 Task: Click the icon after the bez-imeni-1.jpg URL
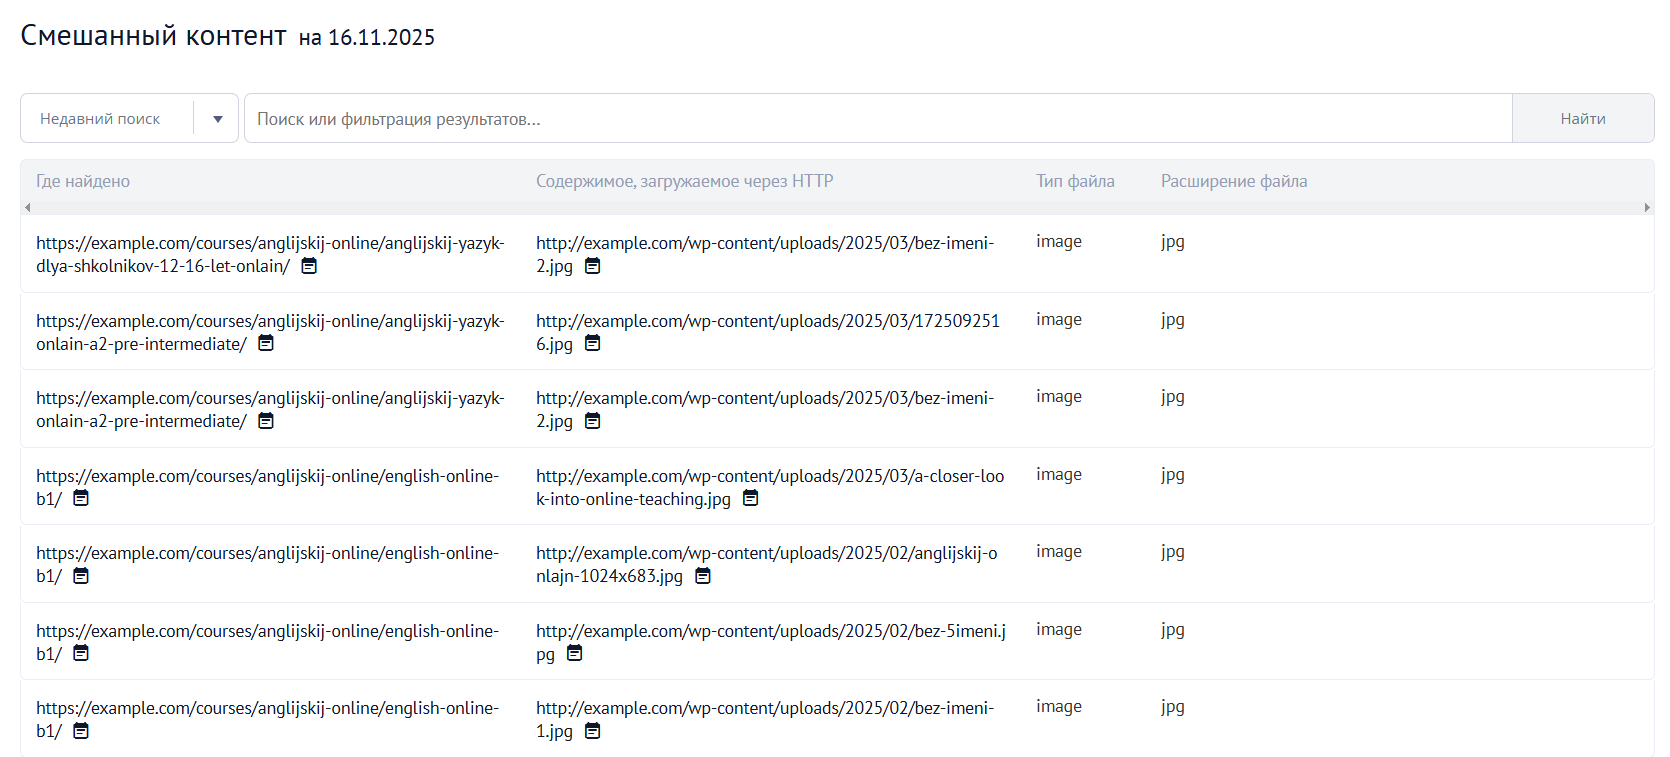click(593, 731)
